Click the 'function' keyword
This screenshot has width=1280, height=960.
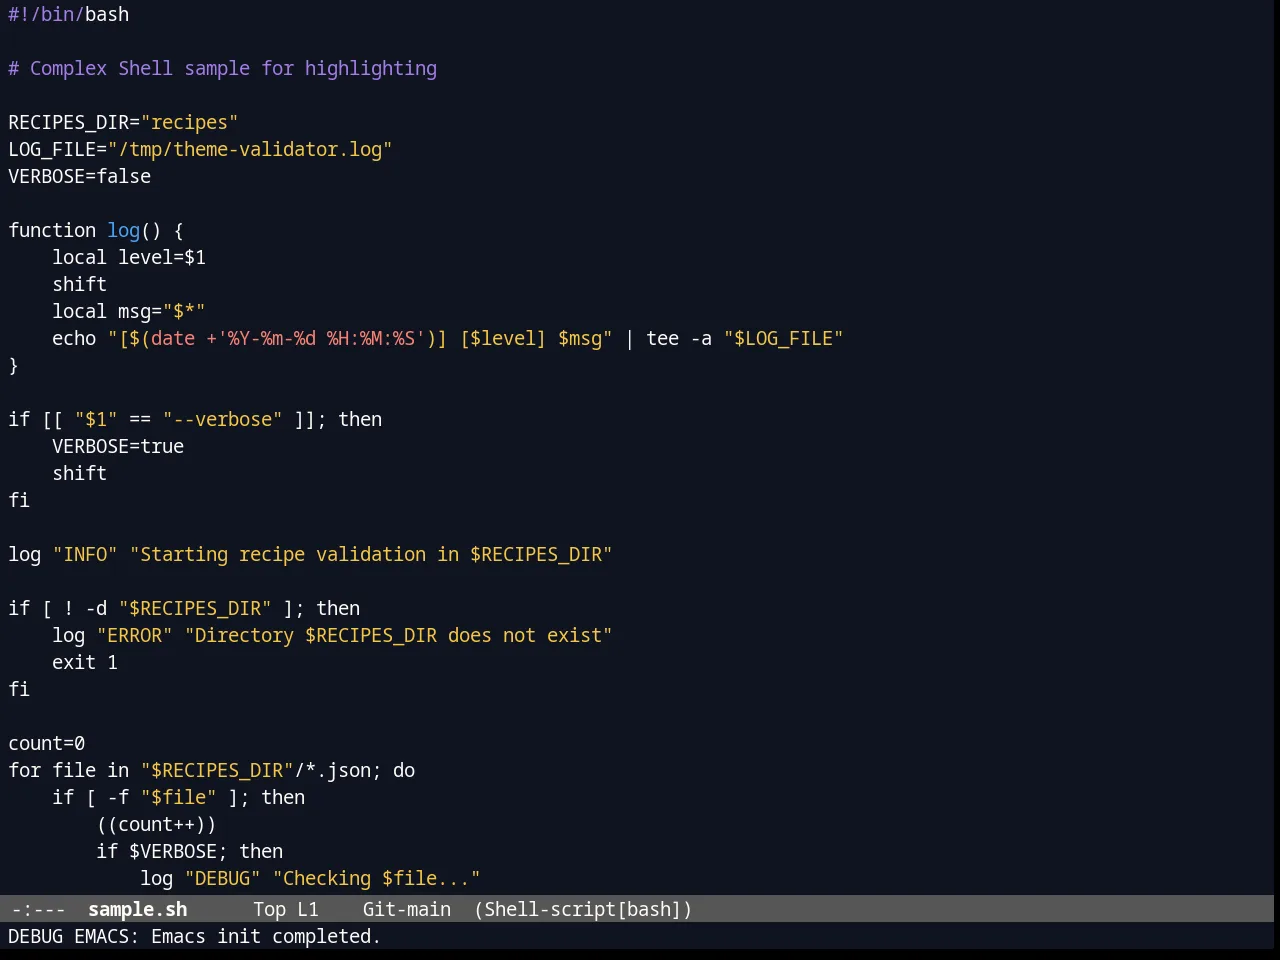(52, 230)
